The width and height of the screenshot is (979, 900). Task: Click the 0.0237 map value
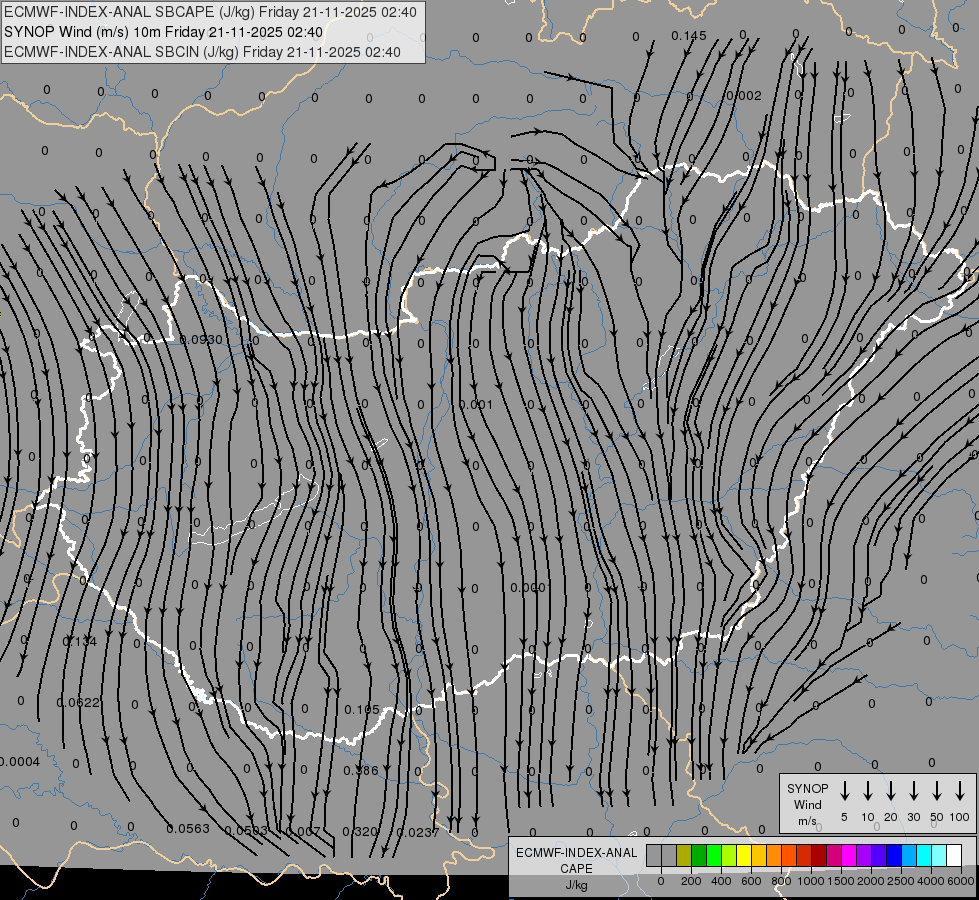(x=418, y=833)
